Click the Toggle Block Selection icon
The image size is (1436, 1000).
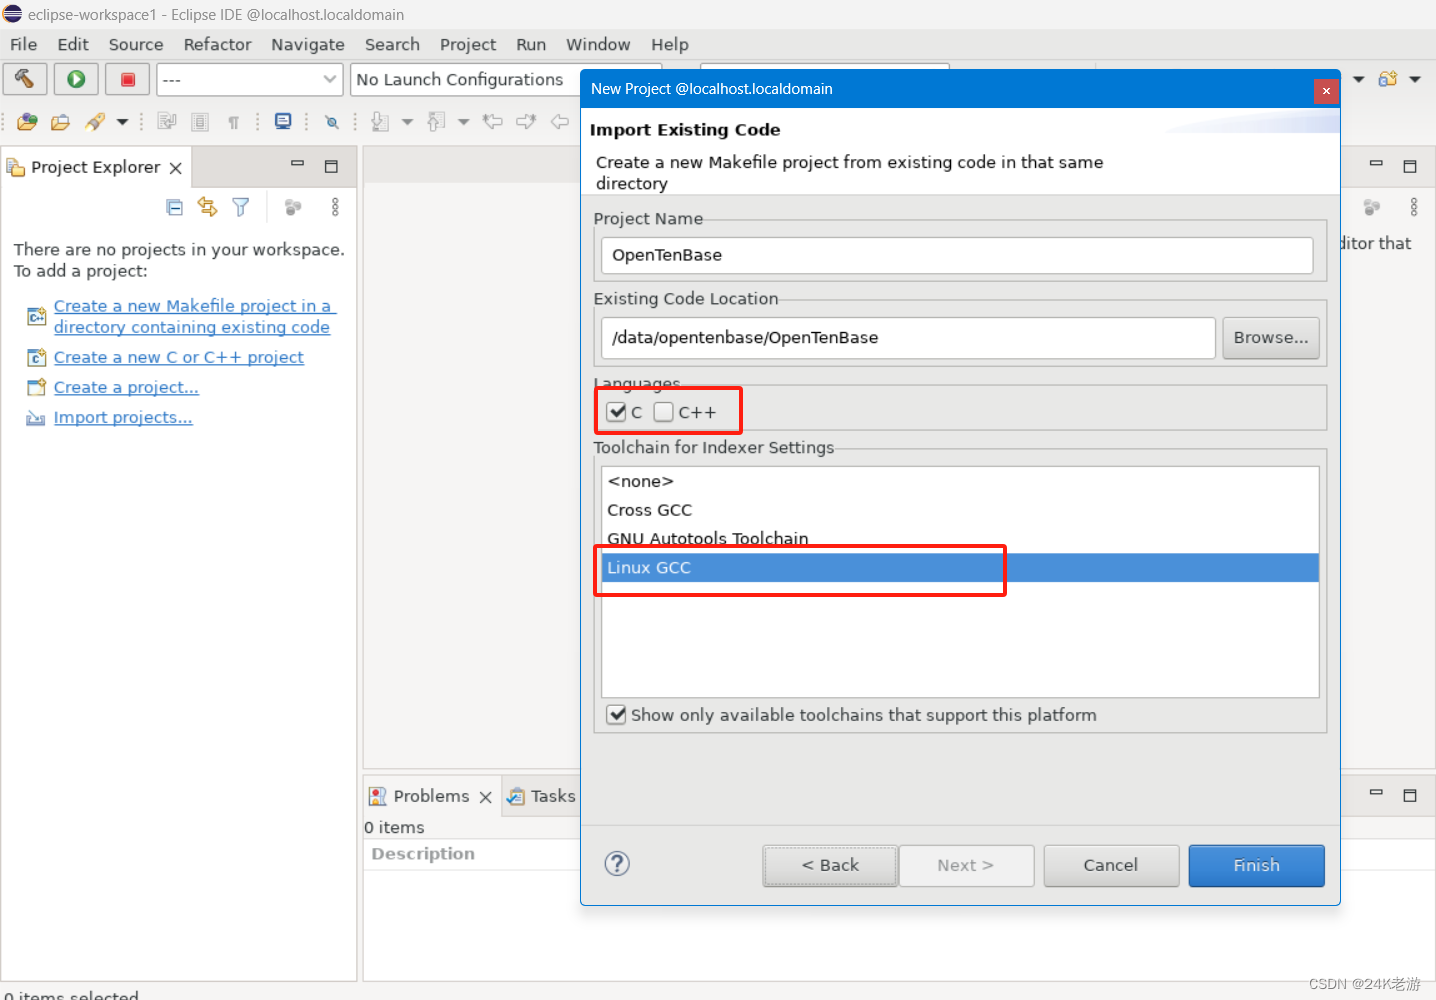tap(200, 122)
